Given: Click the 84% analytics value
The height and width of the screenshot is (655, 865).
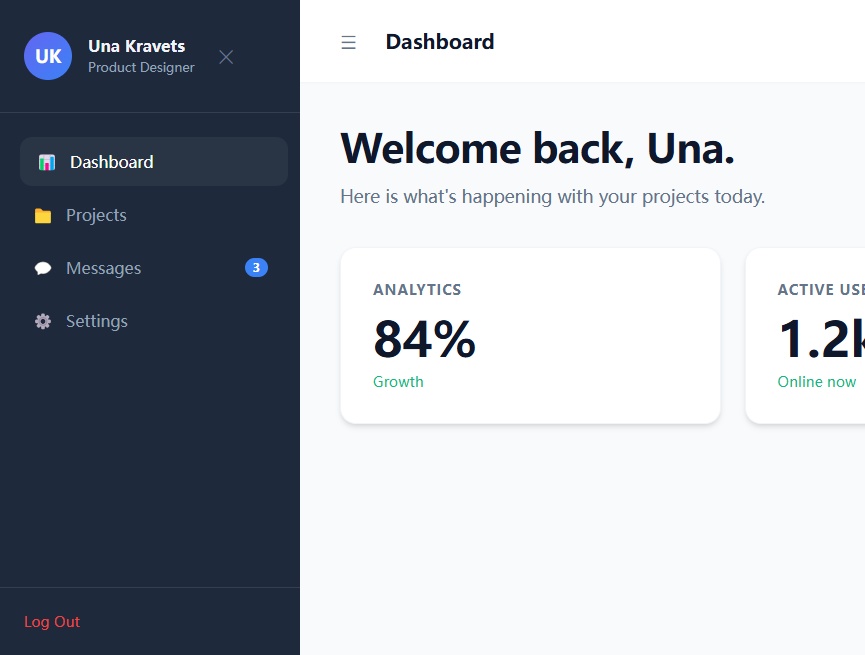Looking at the screenshot, I should pos(424,338).
